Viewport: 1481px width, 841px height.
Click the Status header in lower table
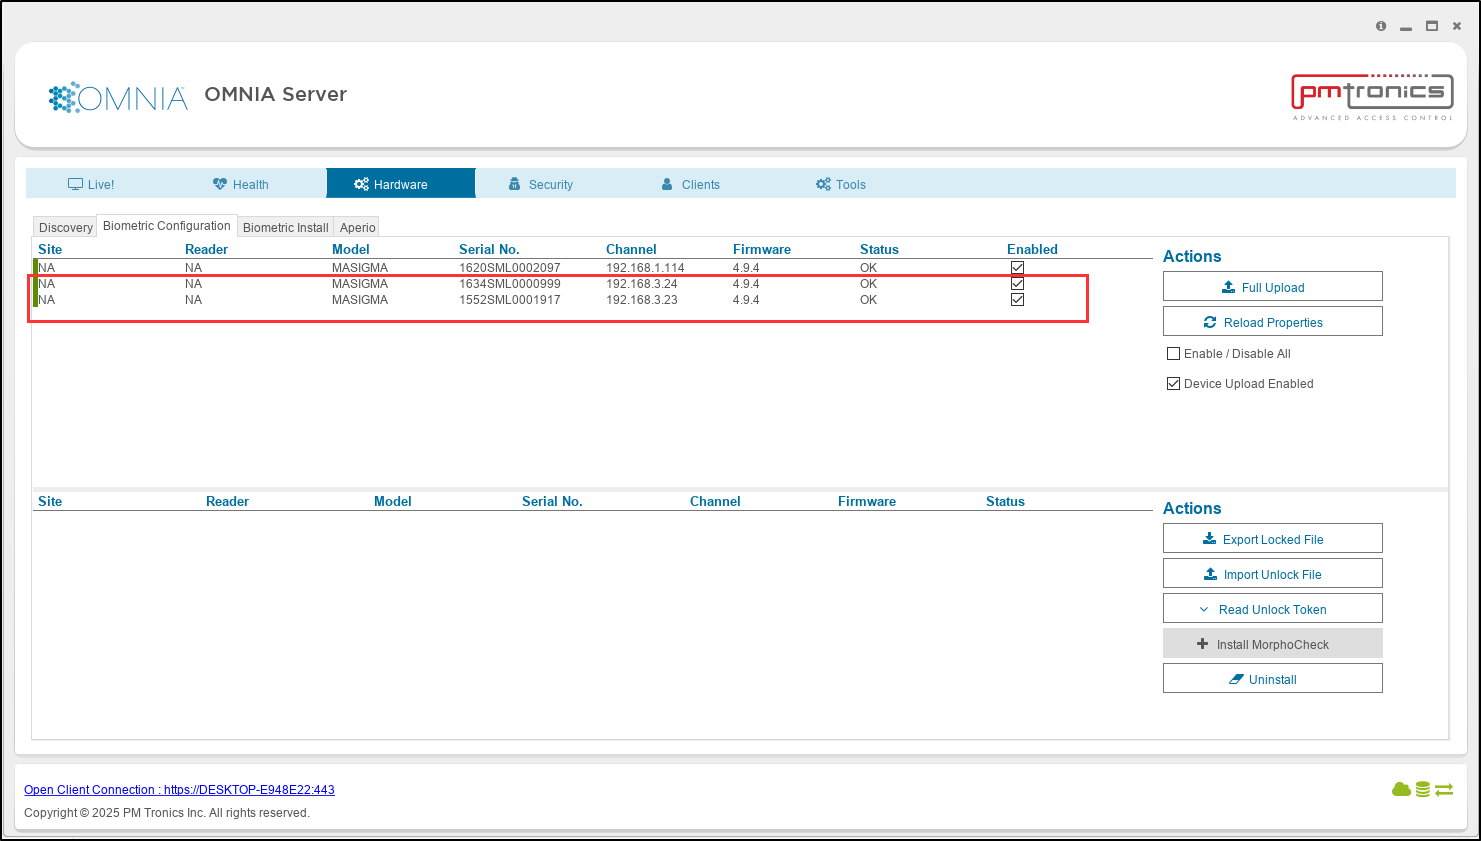(x=1005, y=502)
